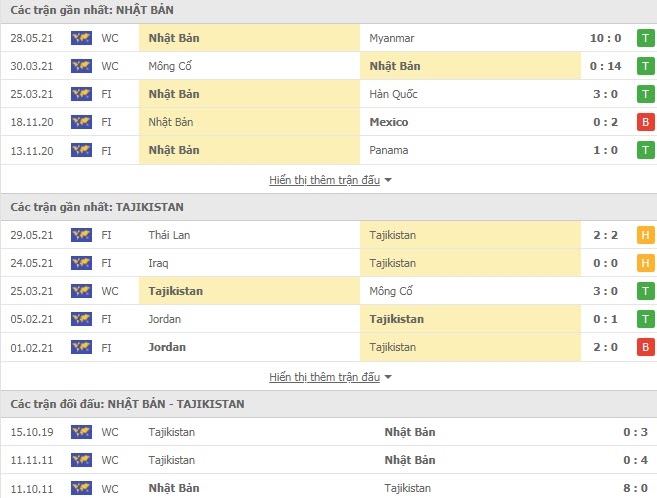Image resolution: width=657 pixels, height=498 pixels.
Task: Expand more matches under Nhật Bản section
Action: [x=324, y=180]
